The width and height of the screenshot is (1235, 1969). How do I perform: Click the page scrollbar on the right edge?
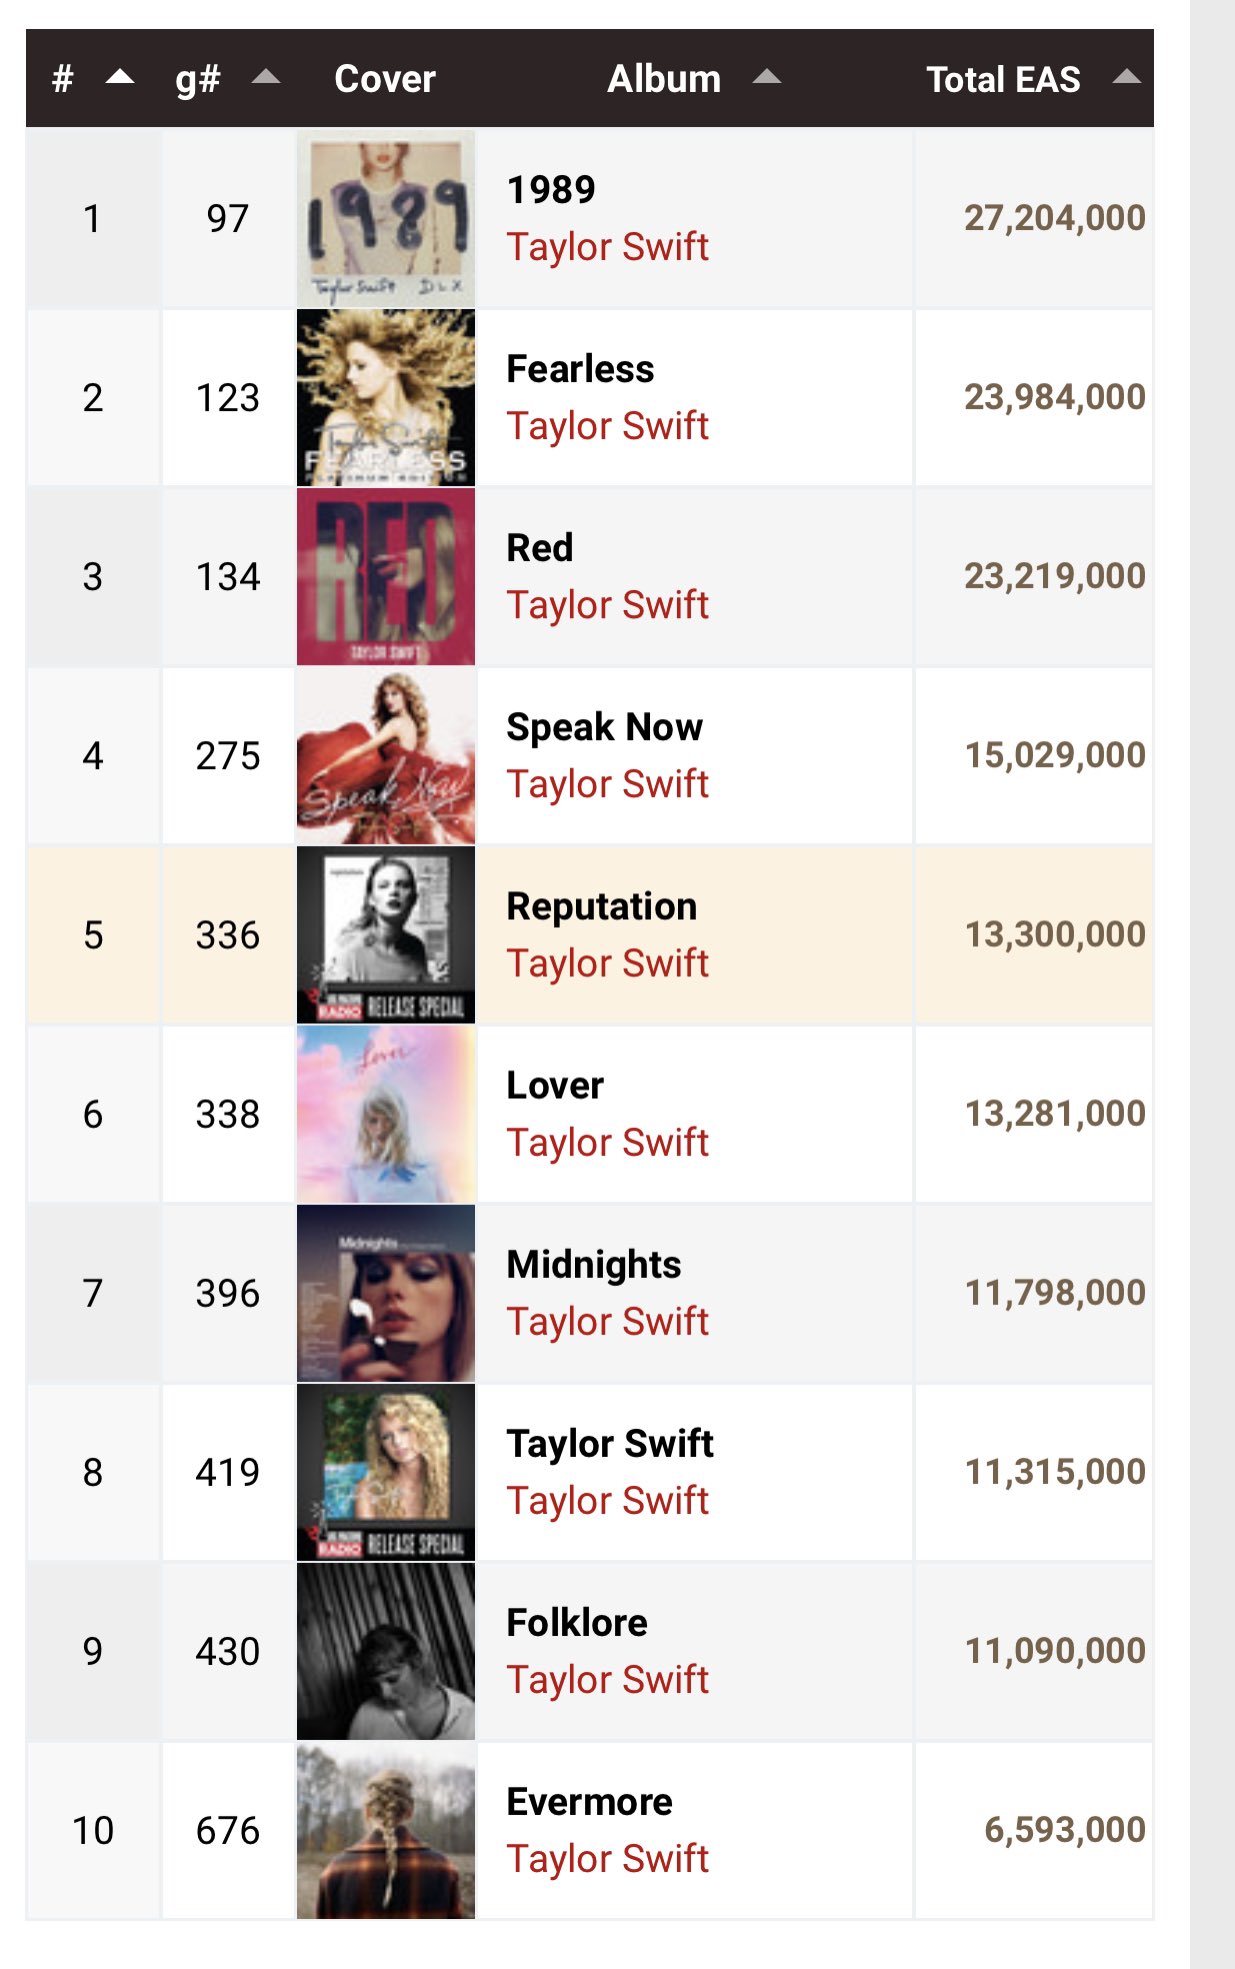[1212, 984]
